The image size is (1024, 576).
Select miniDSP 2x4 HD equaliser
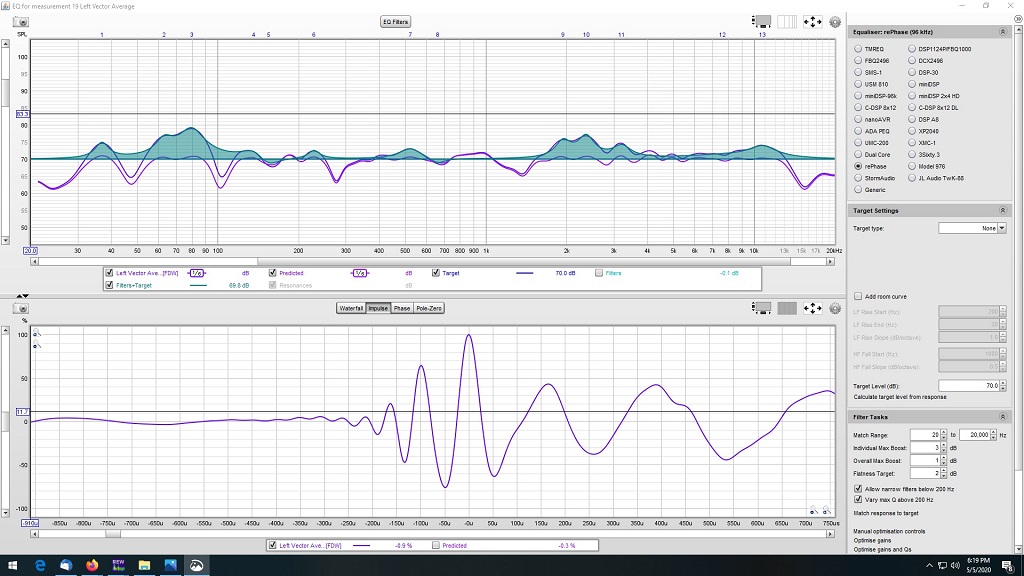click(912, 96)
